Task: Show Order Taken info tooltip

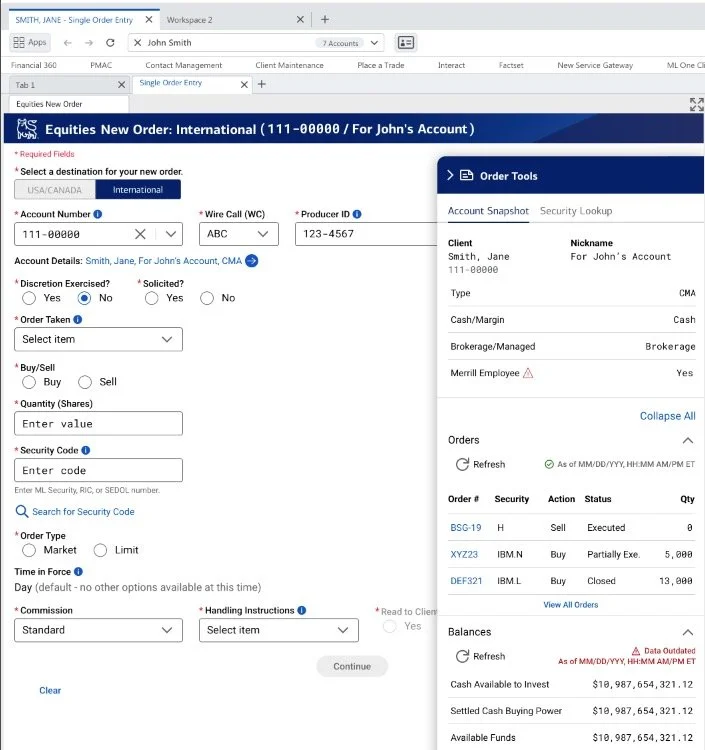Action: (77, 320)
